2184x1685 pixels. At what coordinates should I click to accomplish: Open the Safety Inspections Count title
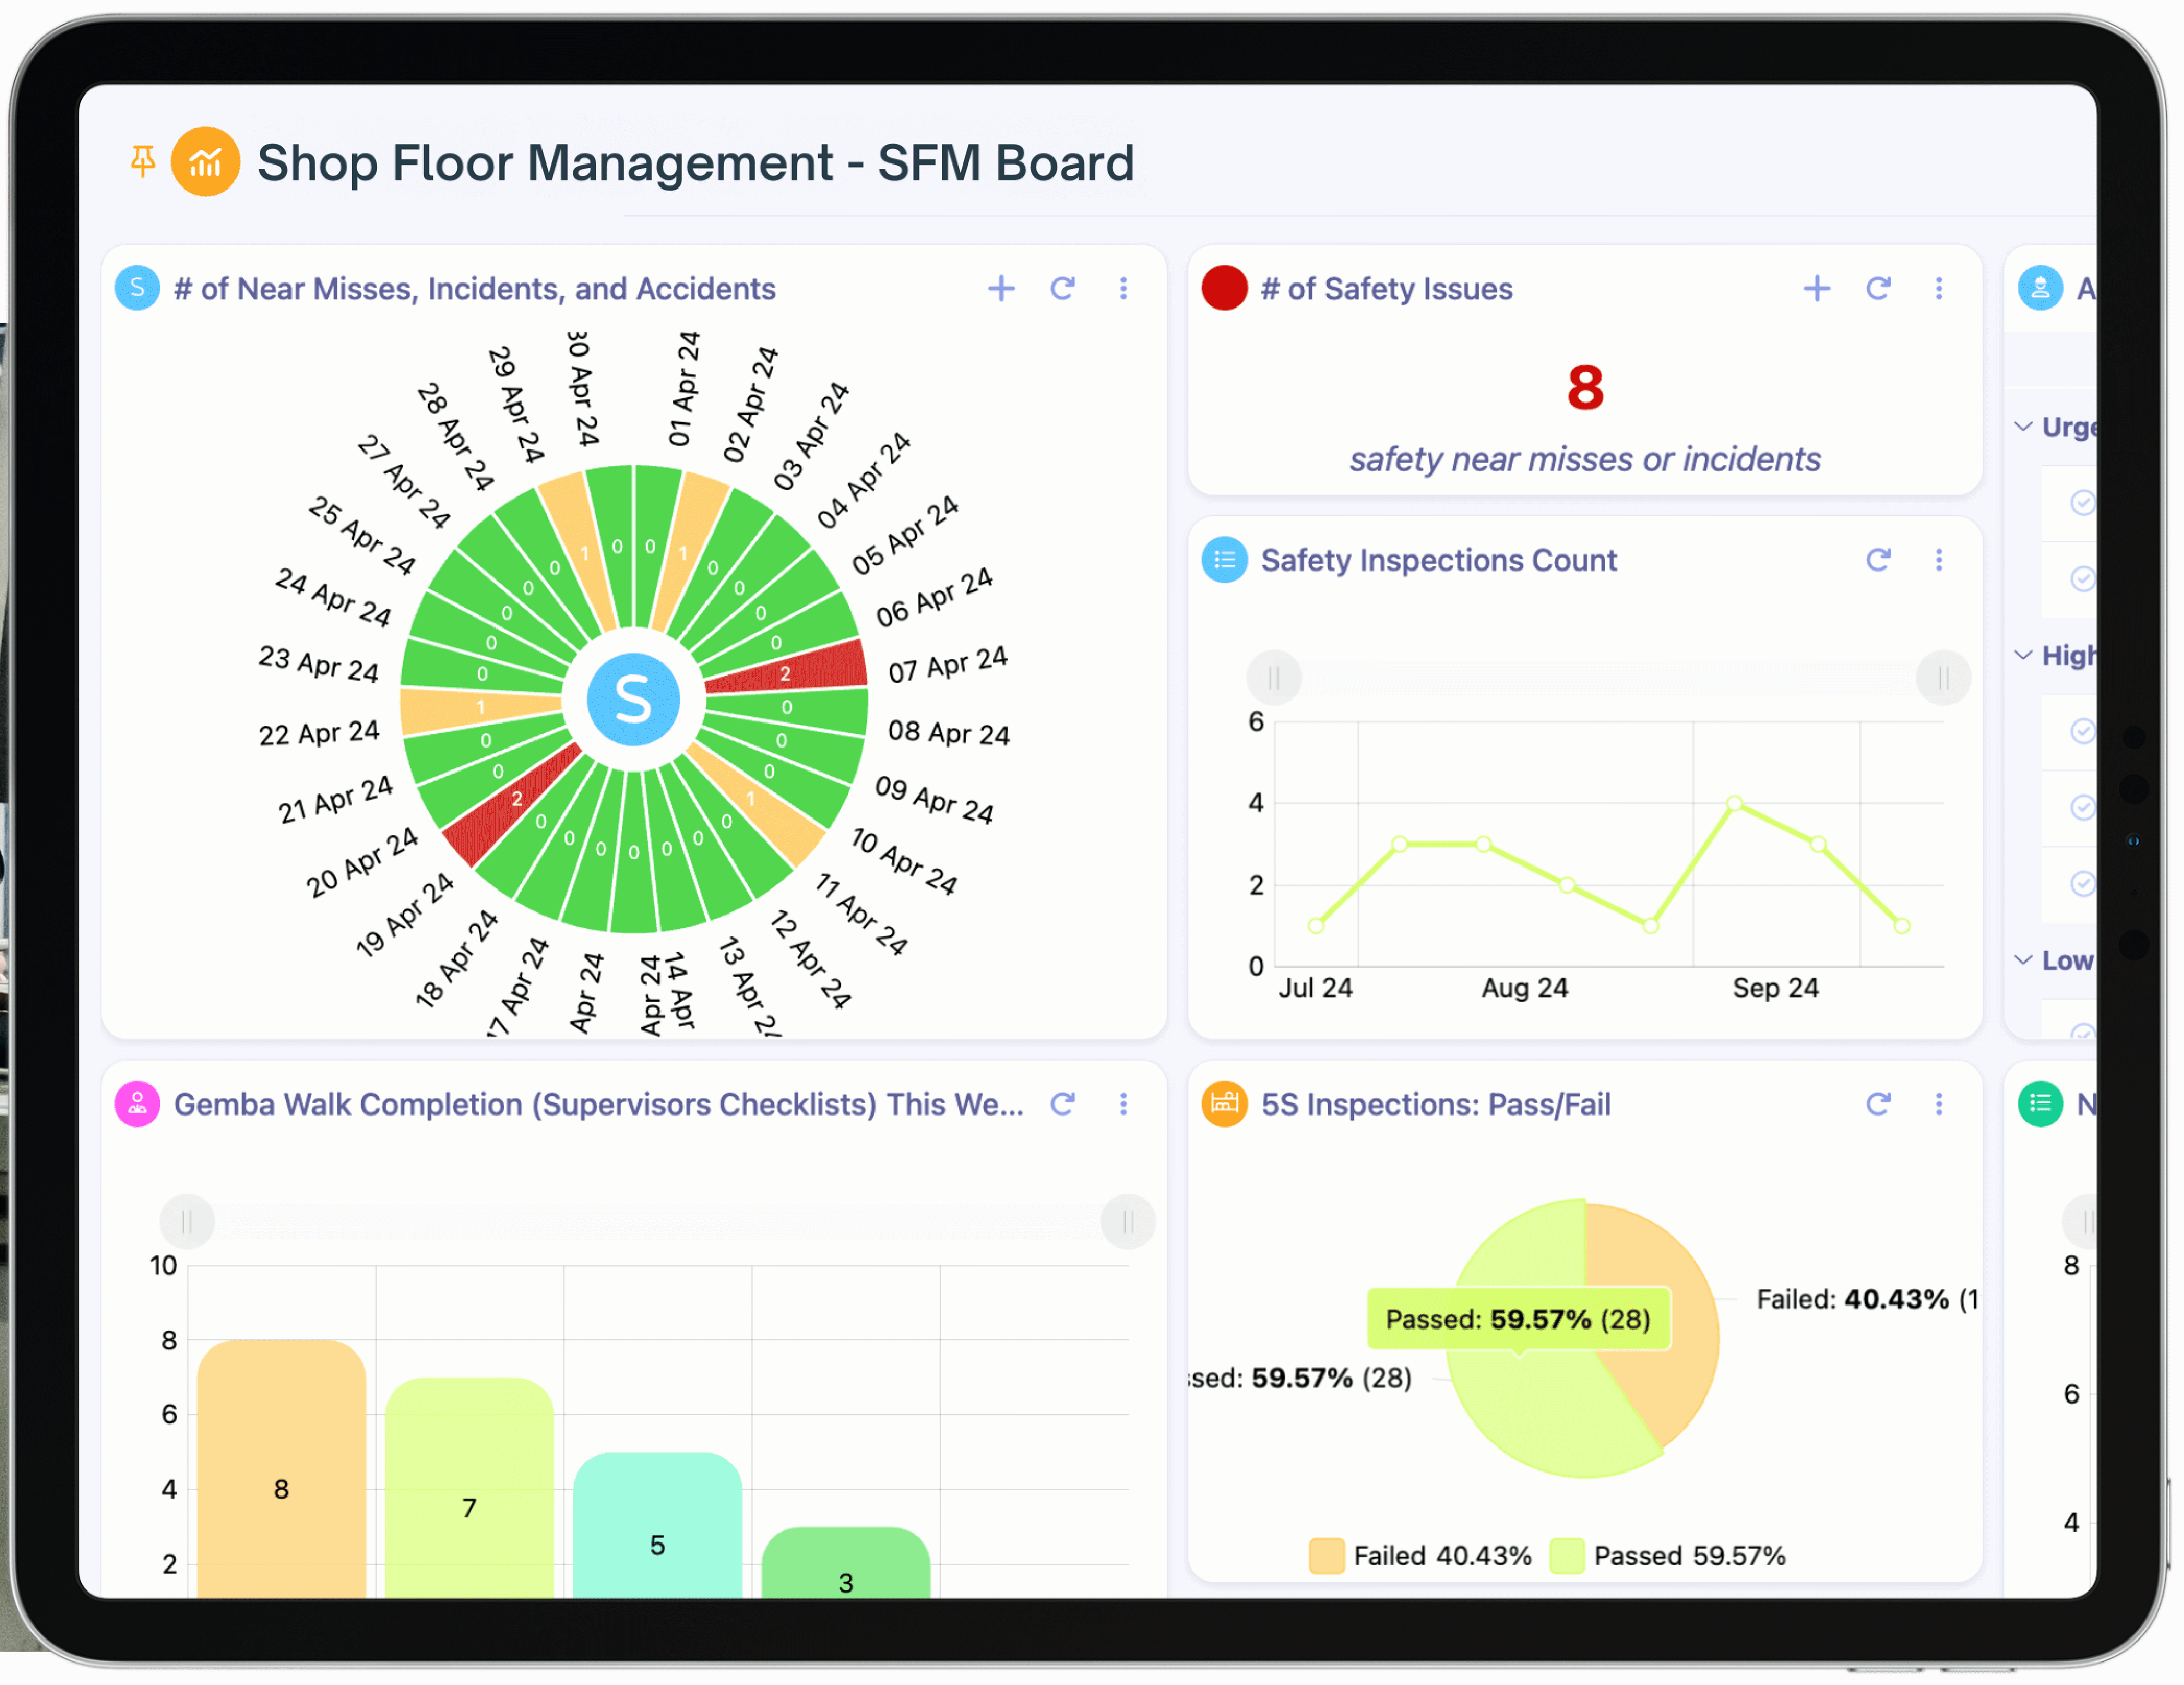coord(1439,560)
